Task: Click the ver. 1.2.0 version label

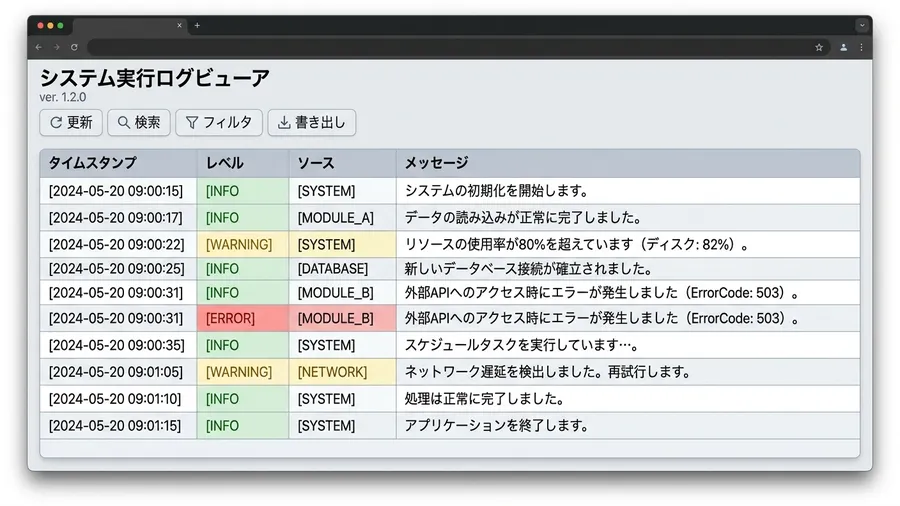Action: point(63,97)
